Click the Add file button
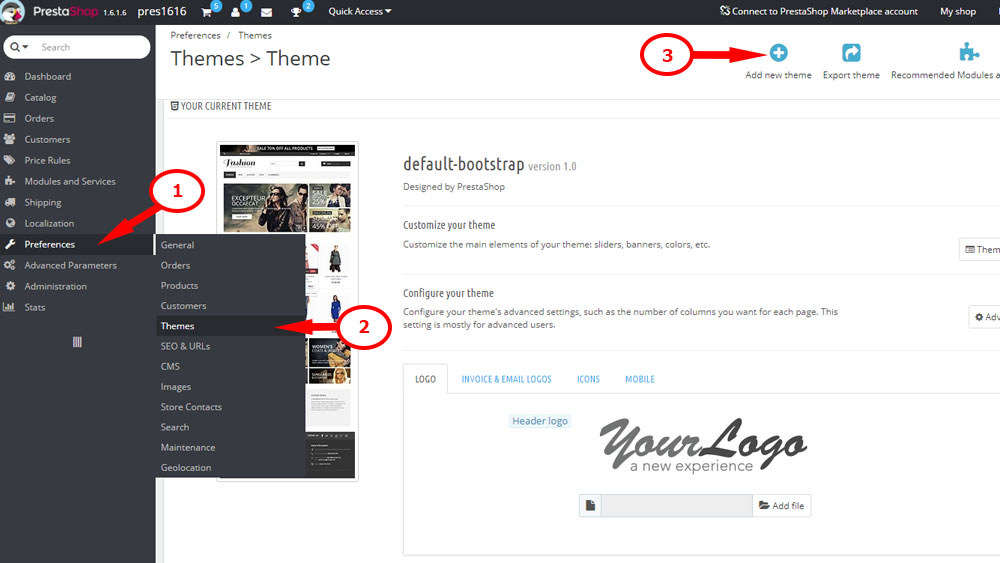Screen dimensions: 1000x563 coord(781,506)
